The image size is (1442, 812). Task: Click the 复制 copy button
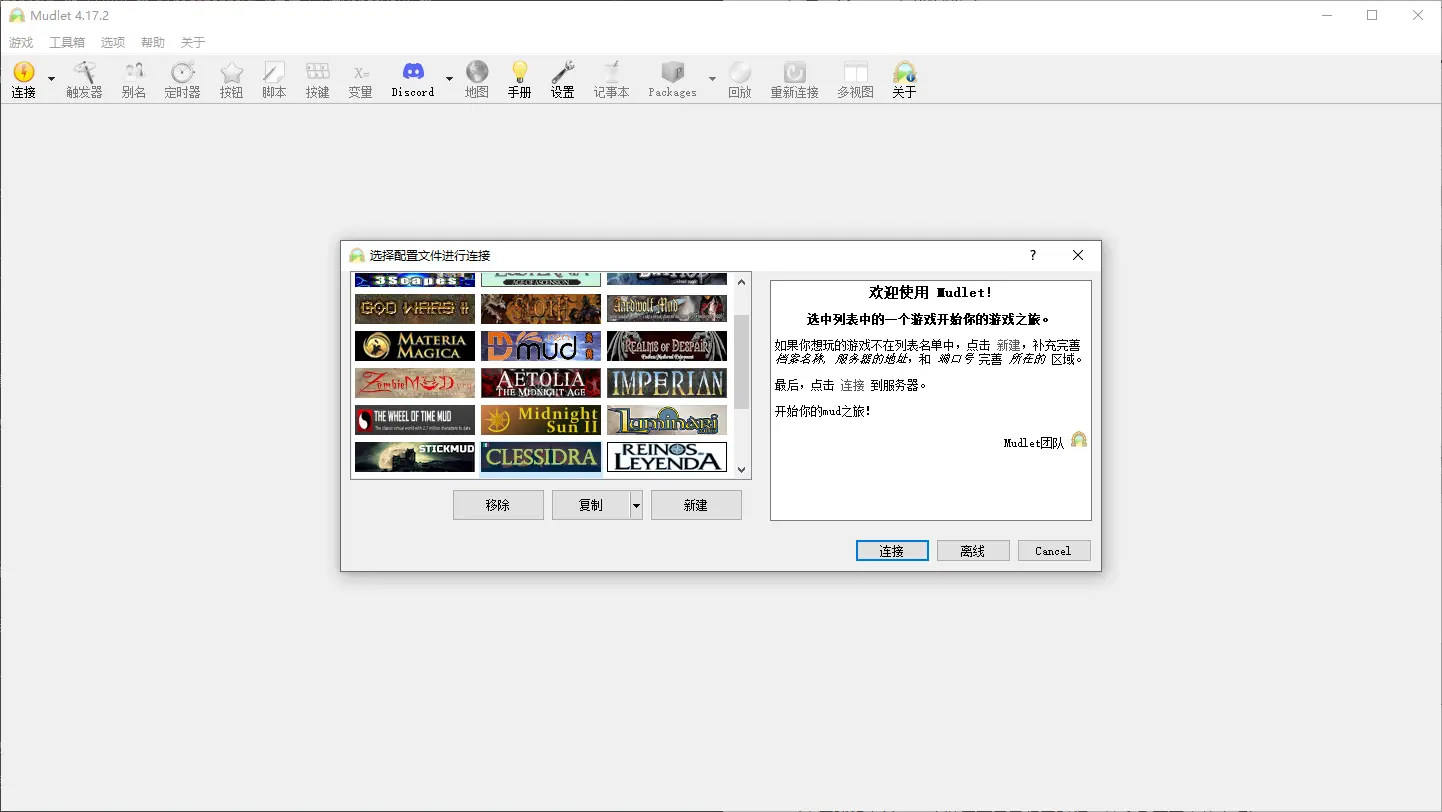591,505
